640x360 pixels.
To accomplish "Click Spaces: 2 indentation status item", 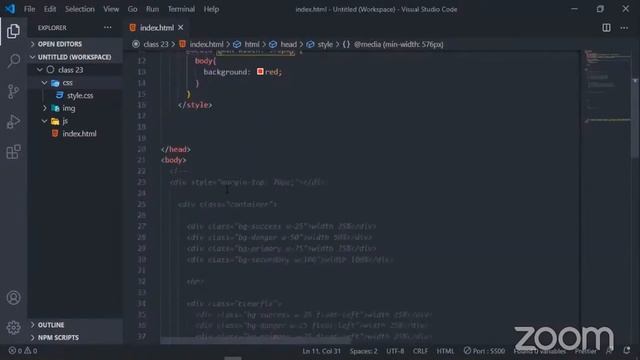I will tap(363, 351).
